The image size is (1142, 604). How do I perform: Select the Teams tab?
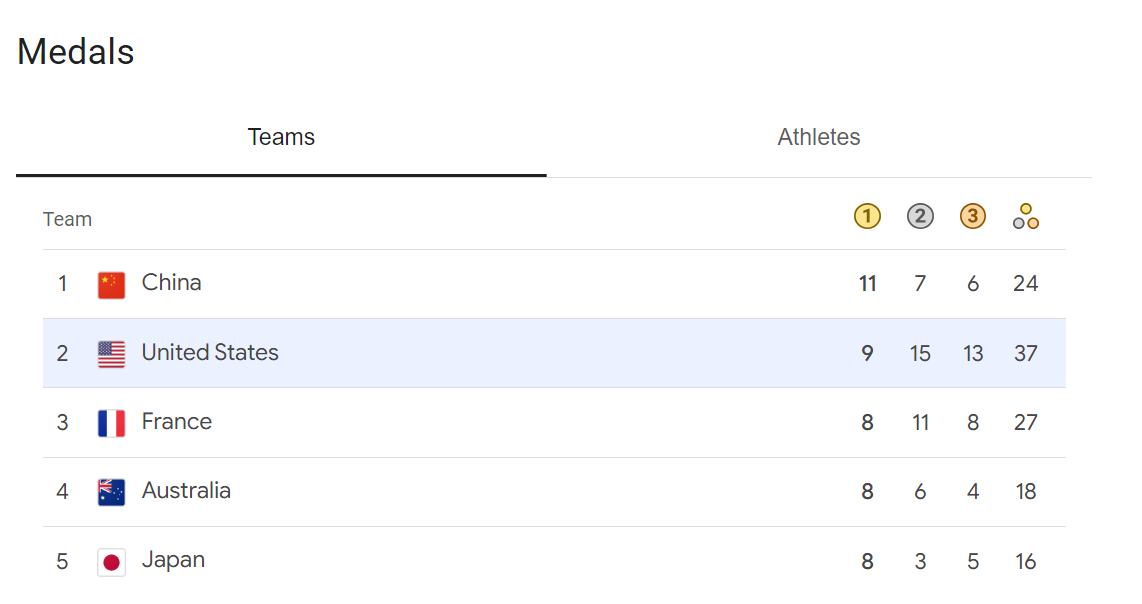pos(281,137)
